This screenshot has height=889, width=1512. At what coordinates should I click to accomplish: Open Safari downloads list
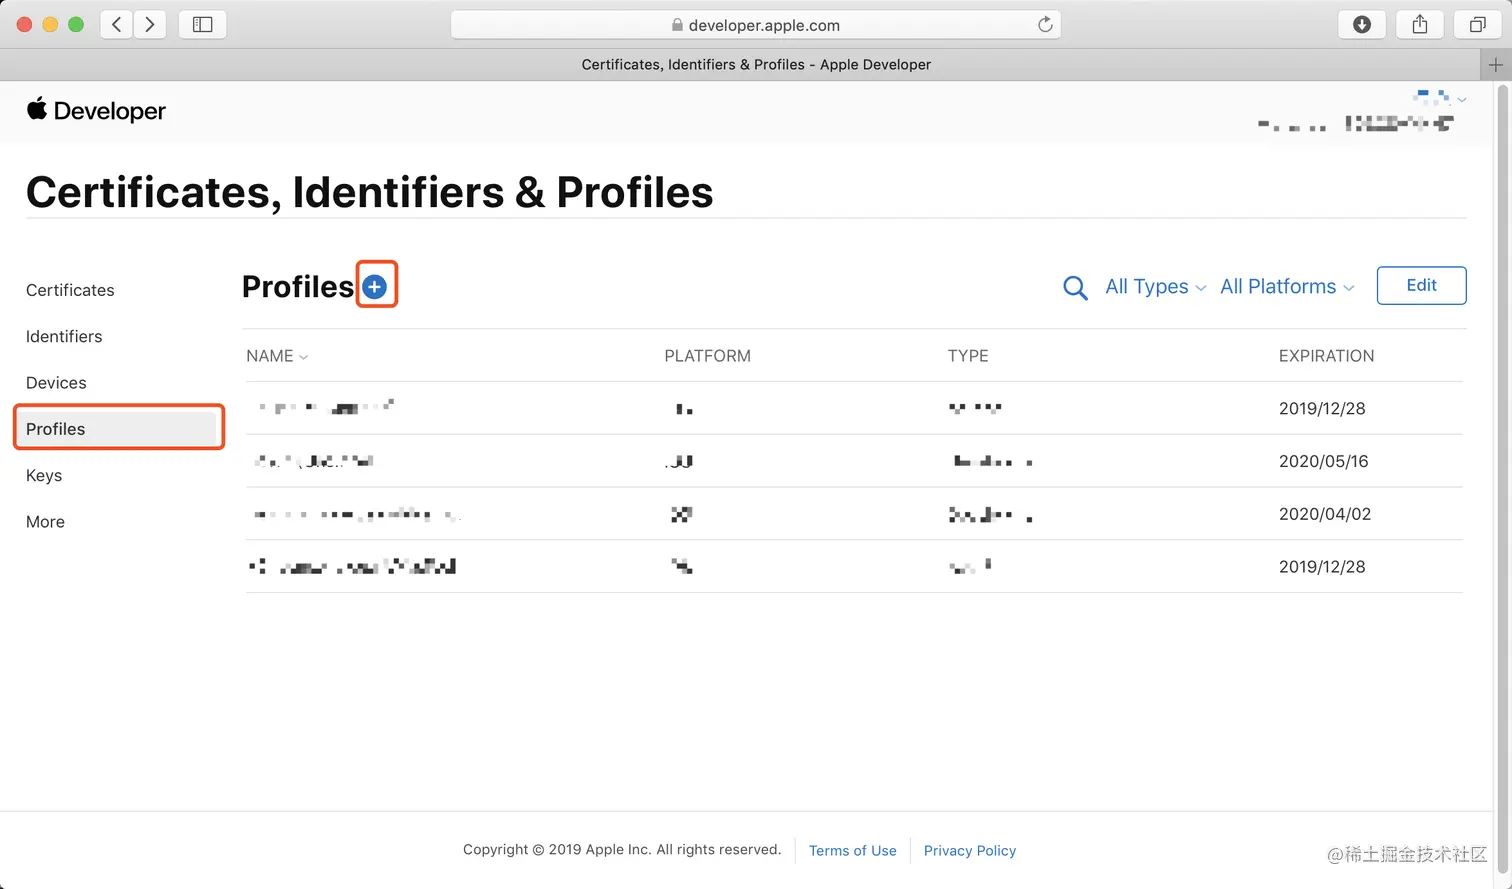1362,25
